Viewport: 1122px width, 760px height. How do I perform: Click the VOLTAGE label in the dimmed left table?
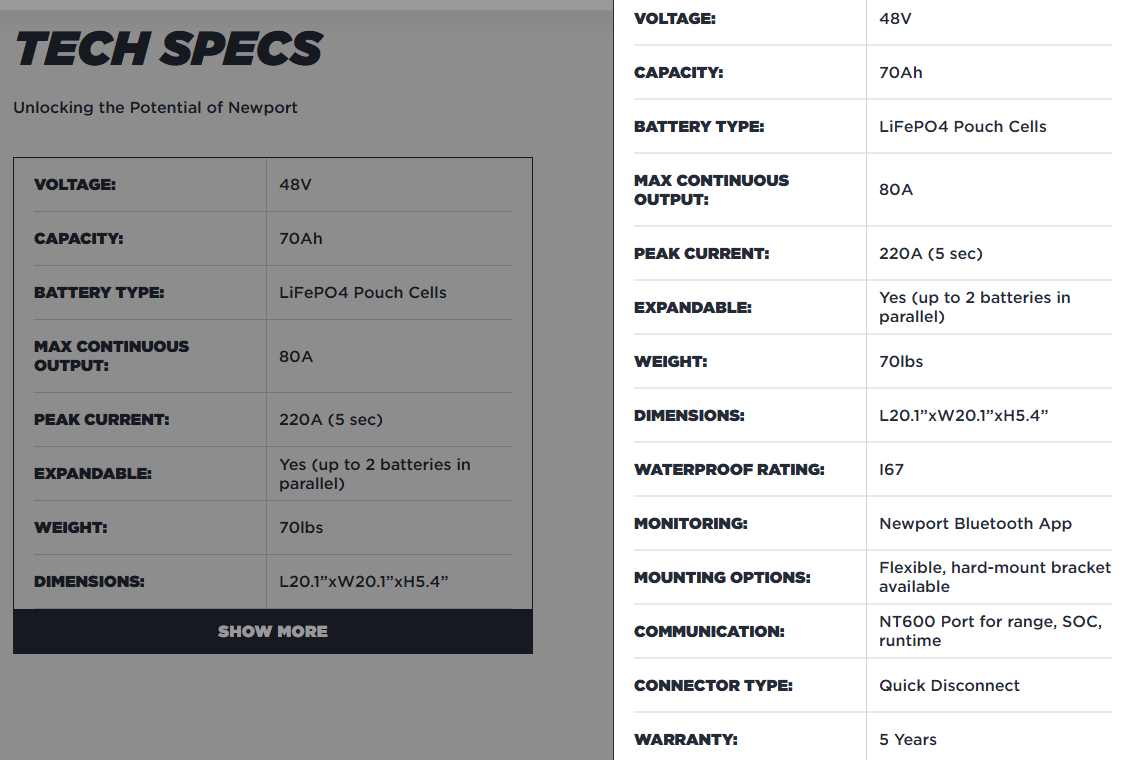point(75,185)
